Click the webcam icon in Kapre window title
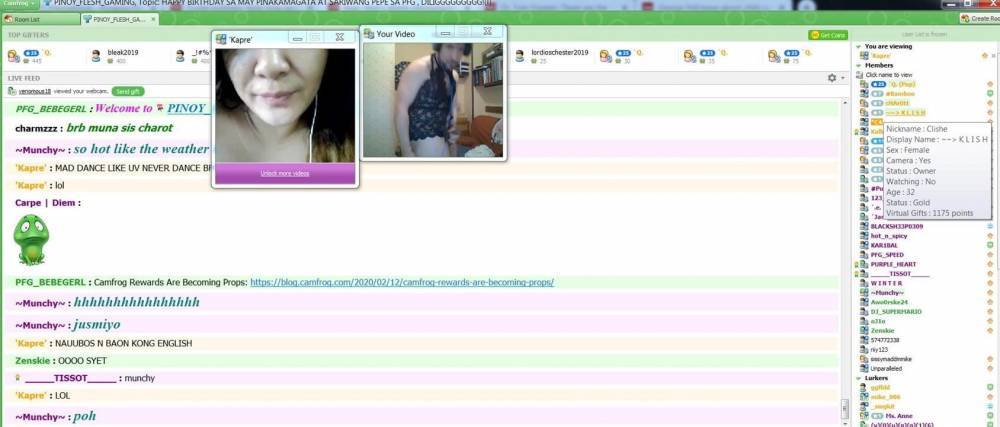 pyautogui.click(x=221, y=40)
